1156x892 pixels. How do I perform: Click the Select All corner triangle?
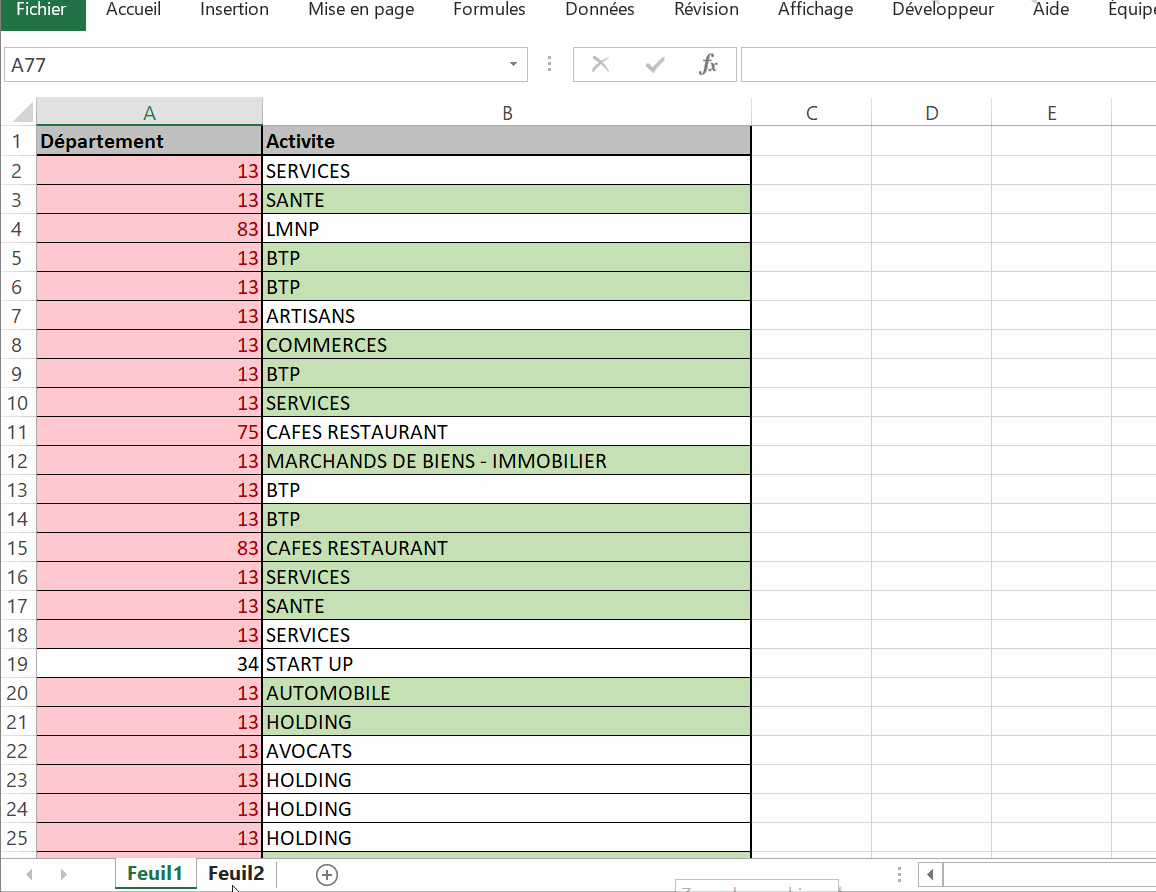coord(23,112)
